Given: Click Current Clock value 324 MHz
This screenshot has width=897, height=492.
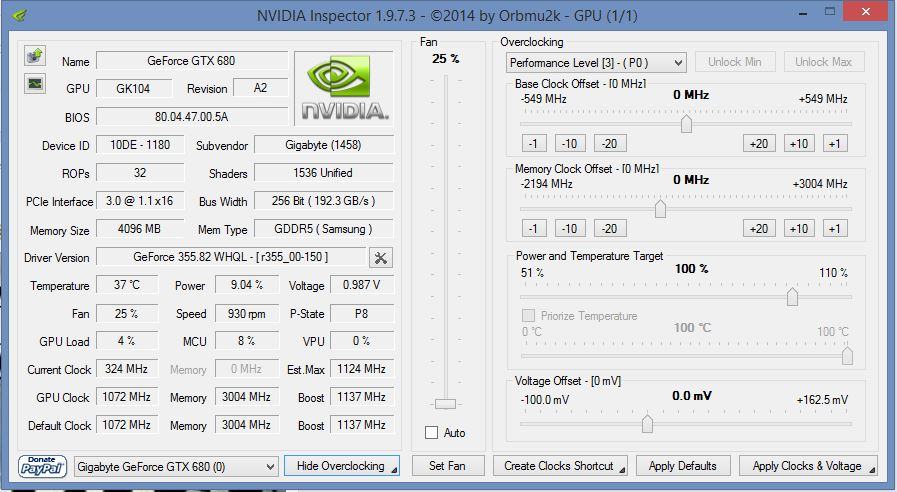Looking at the screenshot, I should click(127, 368).
